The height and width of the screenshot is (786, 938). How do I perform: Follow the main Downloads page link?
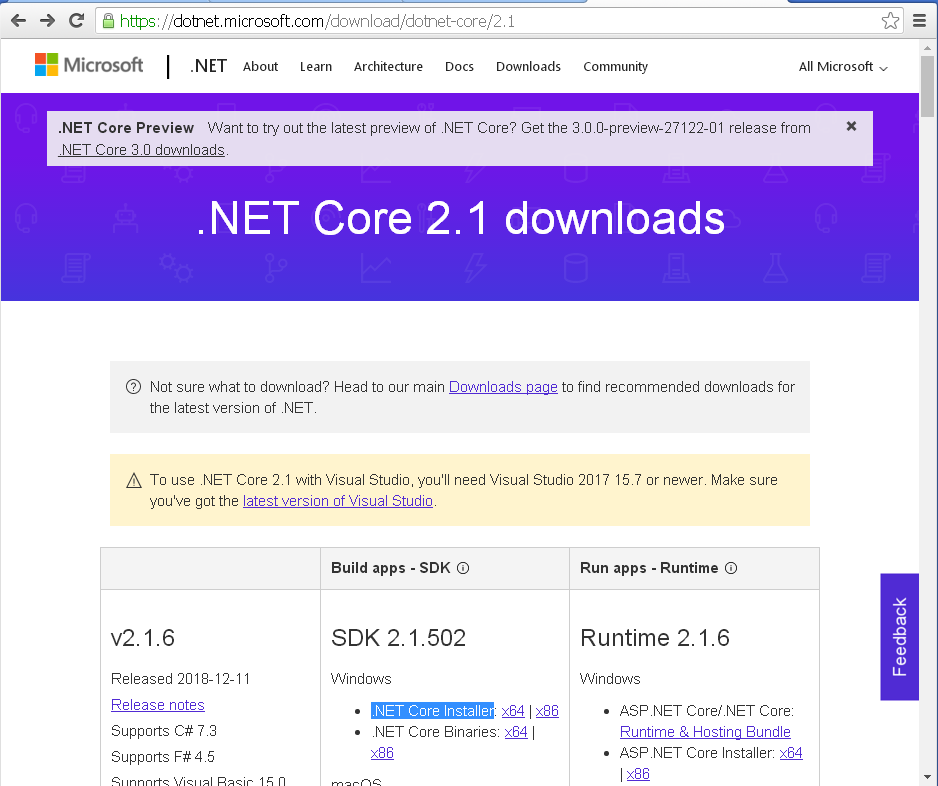tap(503, 387)
